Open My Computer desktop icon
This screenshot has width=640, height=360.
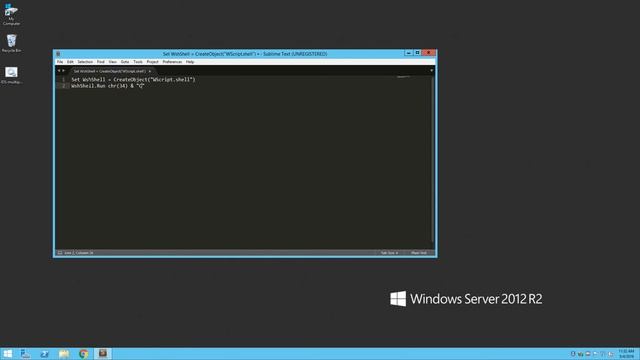pos(11,15)
